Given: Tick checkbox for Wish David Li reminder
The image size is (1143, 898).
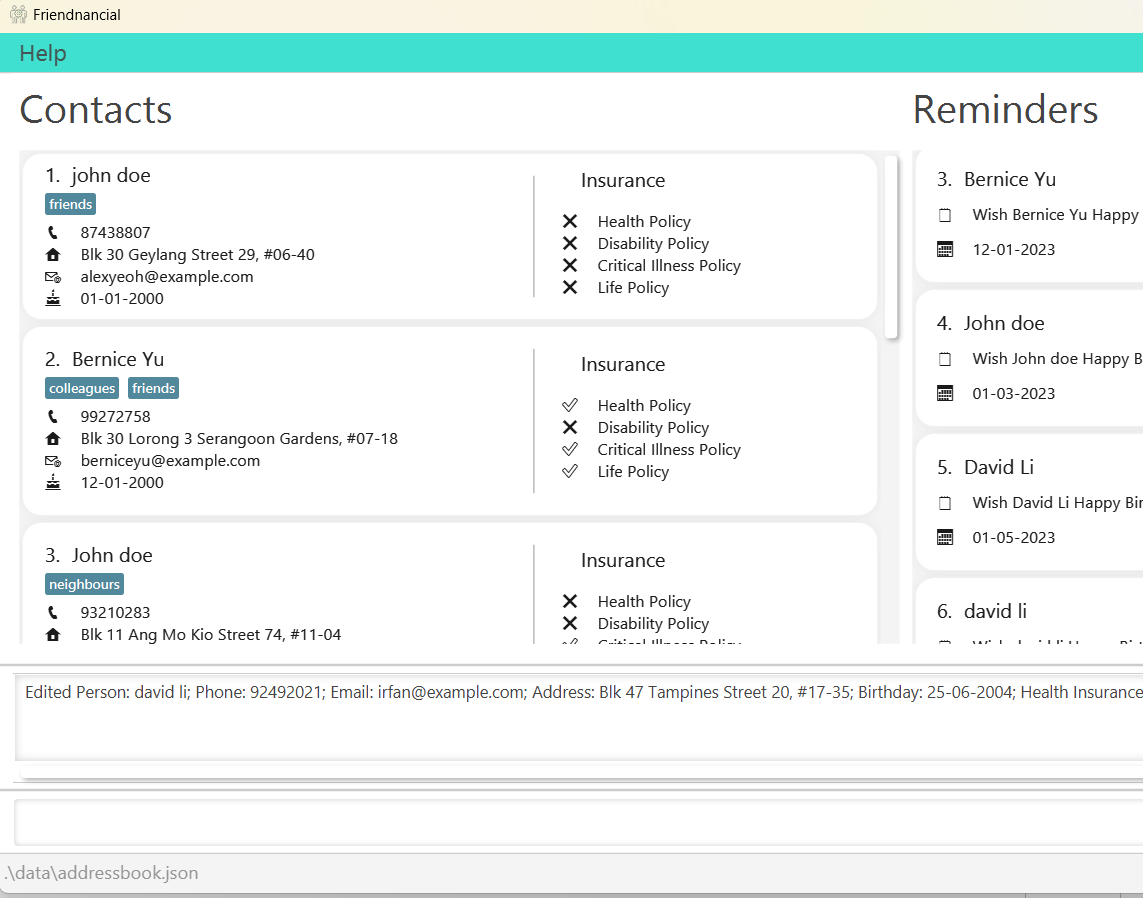Looking at the screenshot, I should [945, 503].
